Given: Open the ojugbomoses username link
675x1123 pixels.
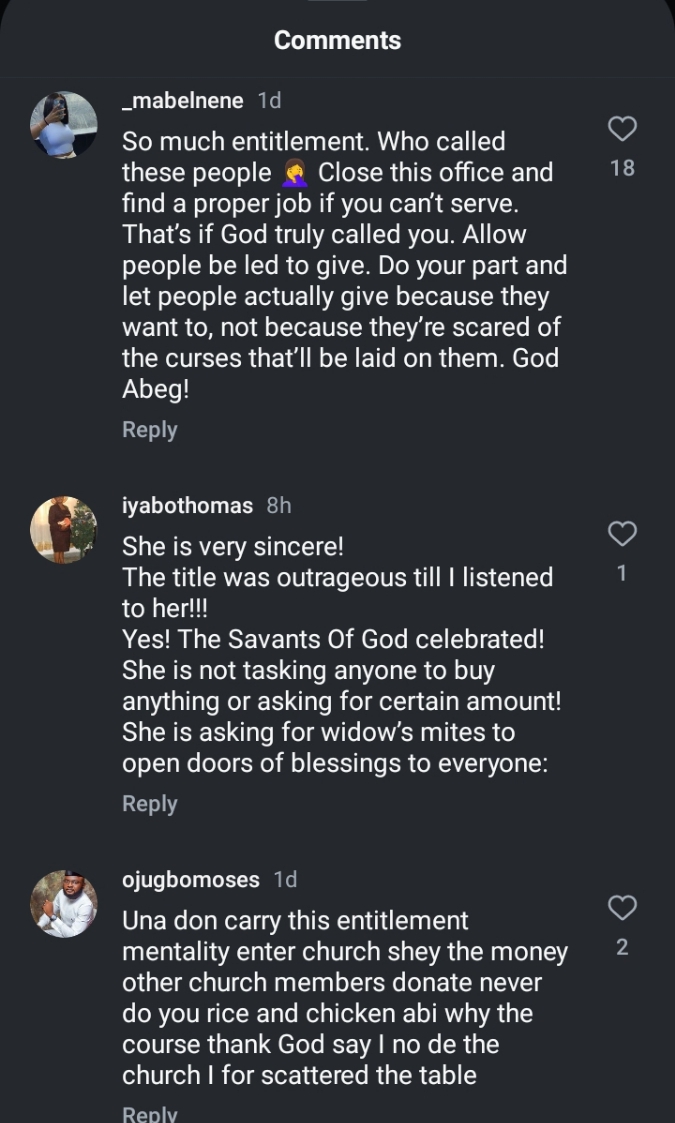Looking at the screenshot, I should pos(190,880).
